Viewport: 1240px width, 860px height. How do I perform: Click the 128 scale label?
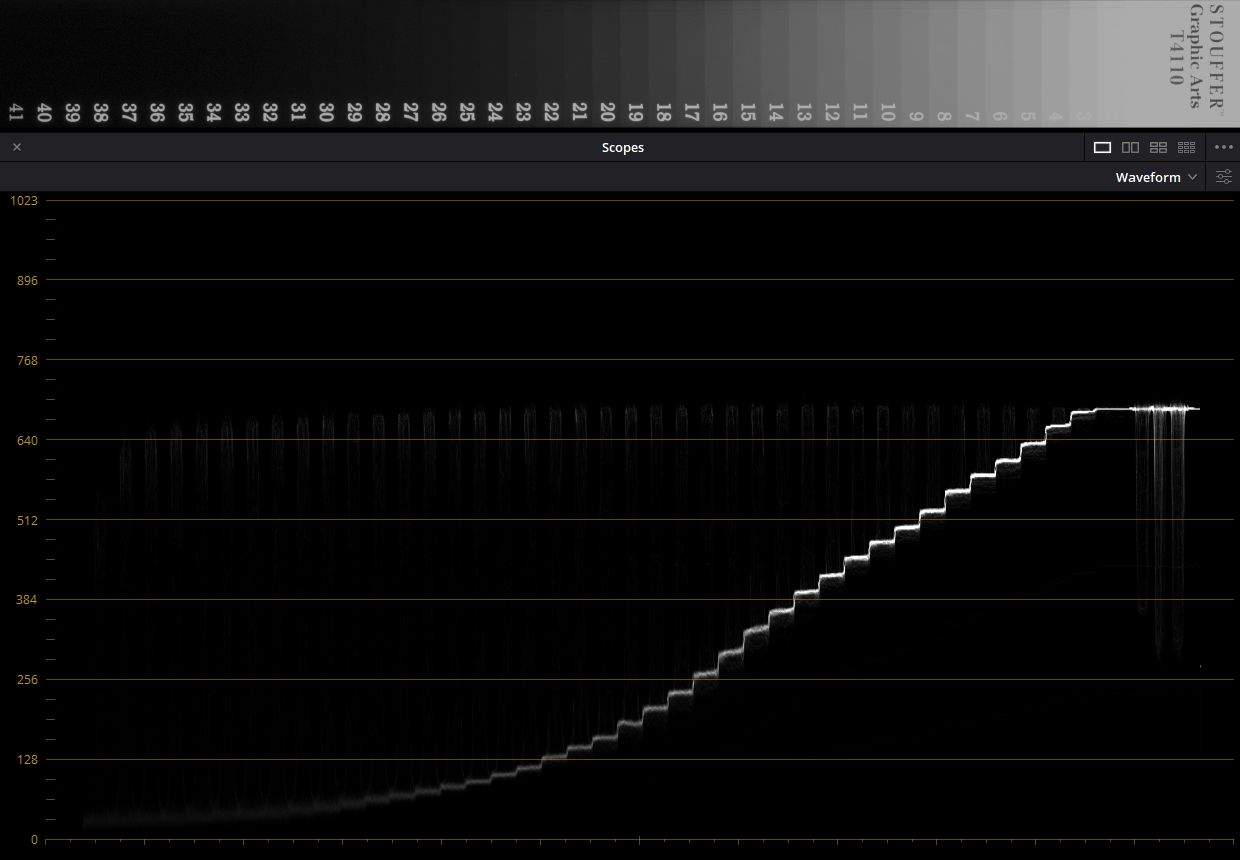point(27,760)
